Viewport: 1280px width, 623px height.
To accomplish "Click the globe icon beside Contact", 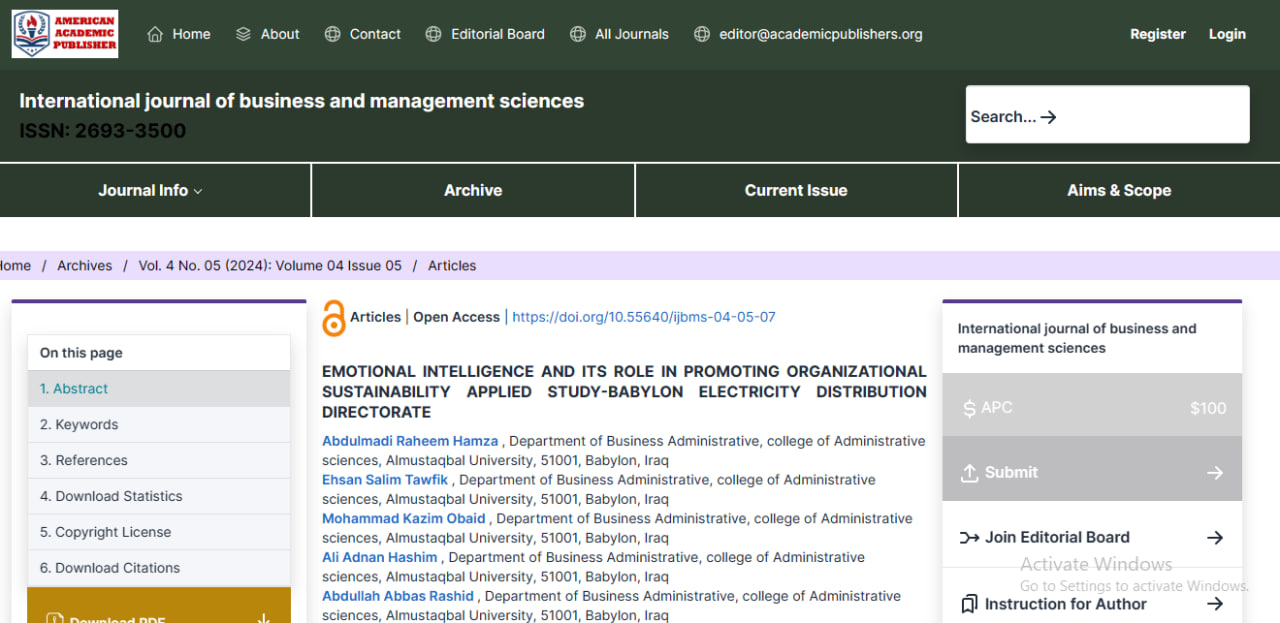I will point(332,34).
